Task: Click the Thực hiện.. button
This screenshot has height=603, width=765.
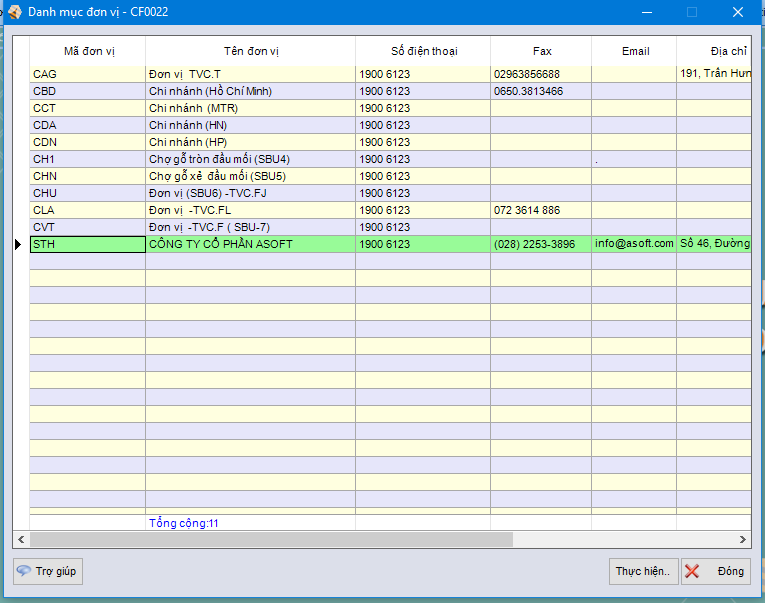Action: click(x=643, y=571)
